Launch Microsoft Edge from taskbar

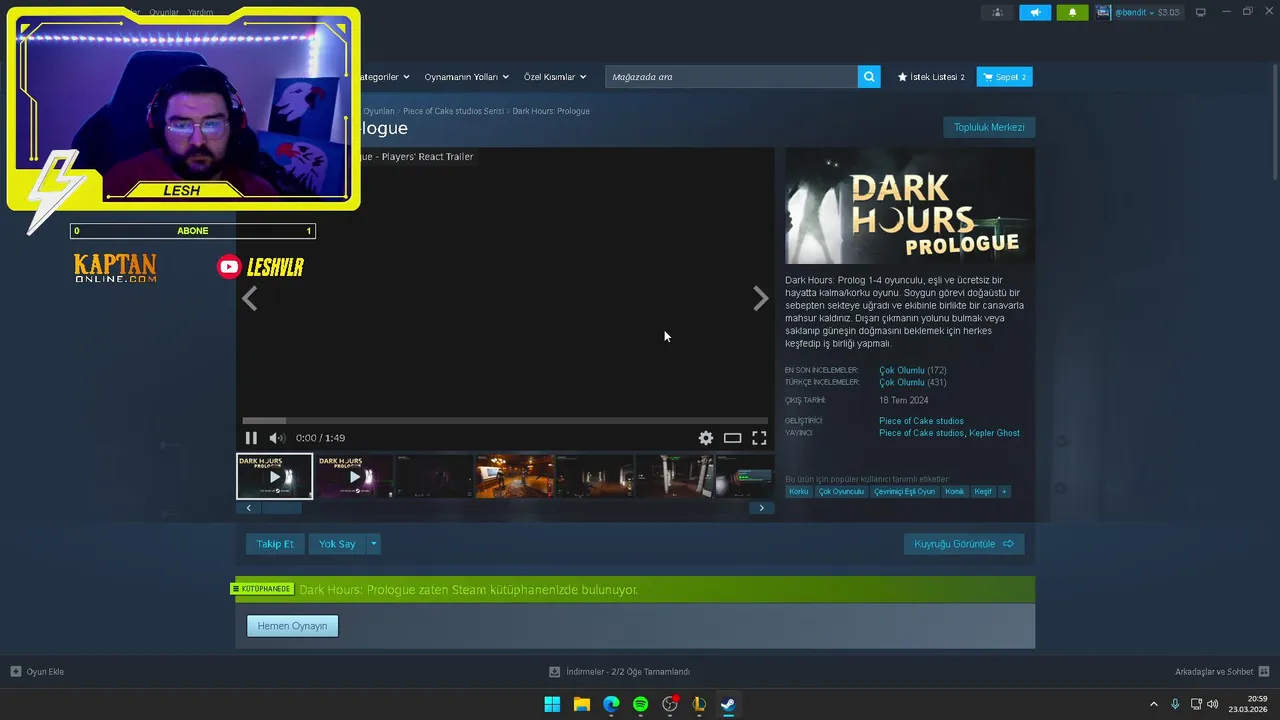click(x=611, y=704)
